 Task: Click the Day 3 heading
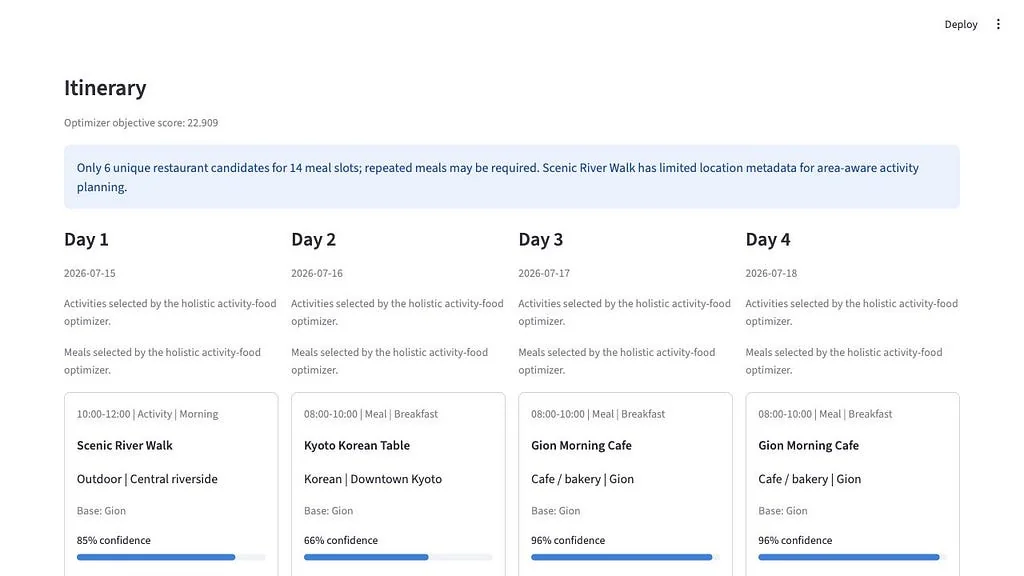point(541,240)
